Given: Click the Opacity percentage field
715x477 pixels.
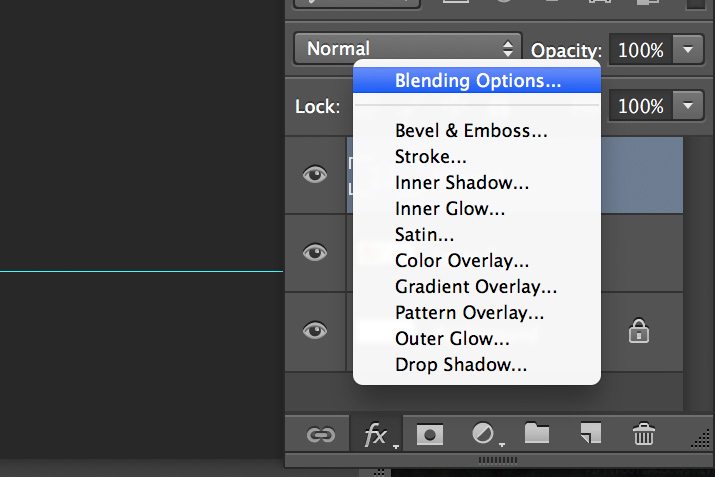Looking at the screenshot, I should pyautogui.click(x=640, y=49).
